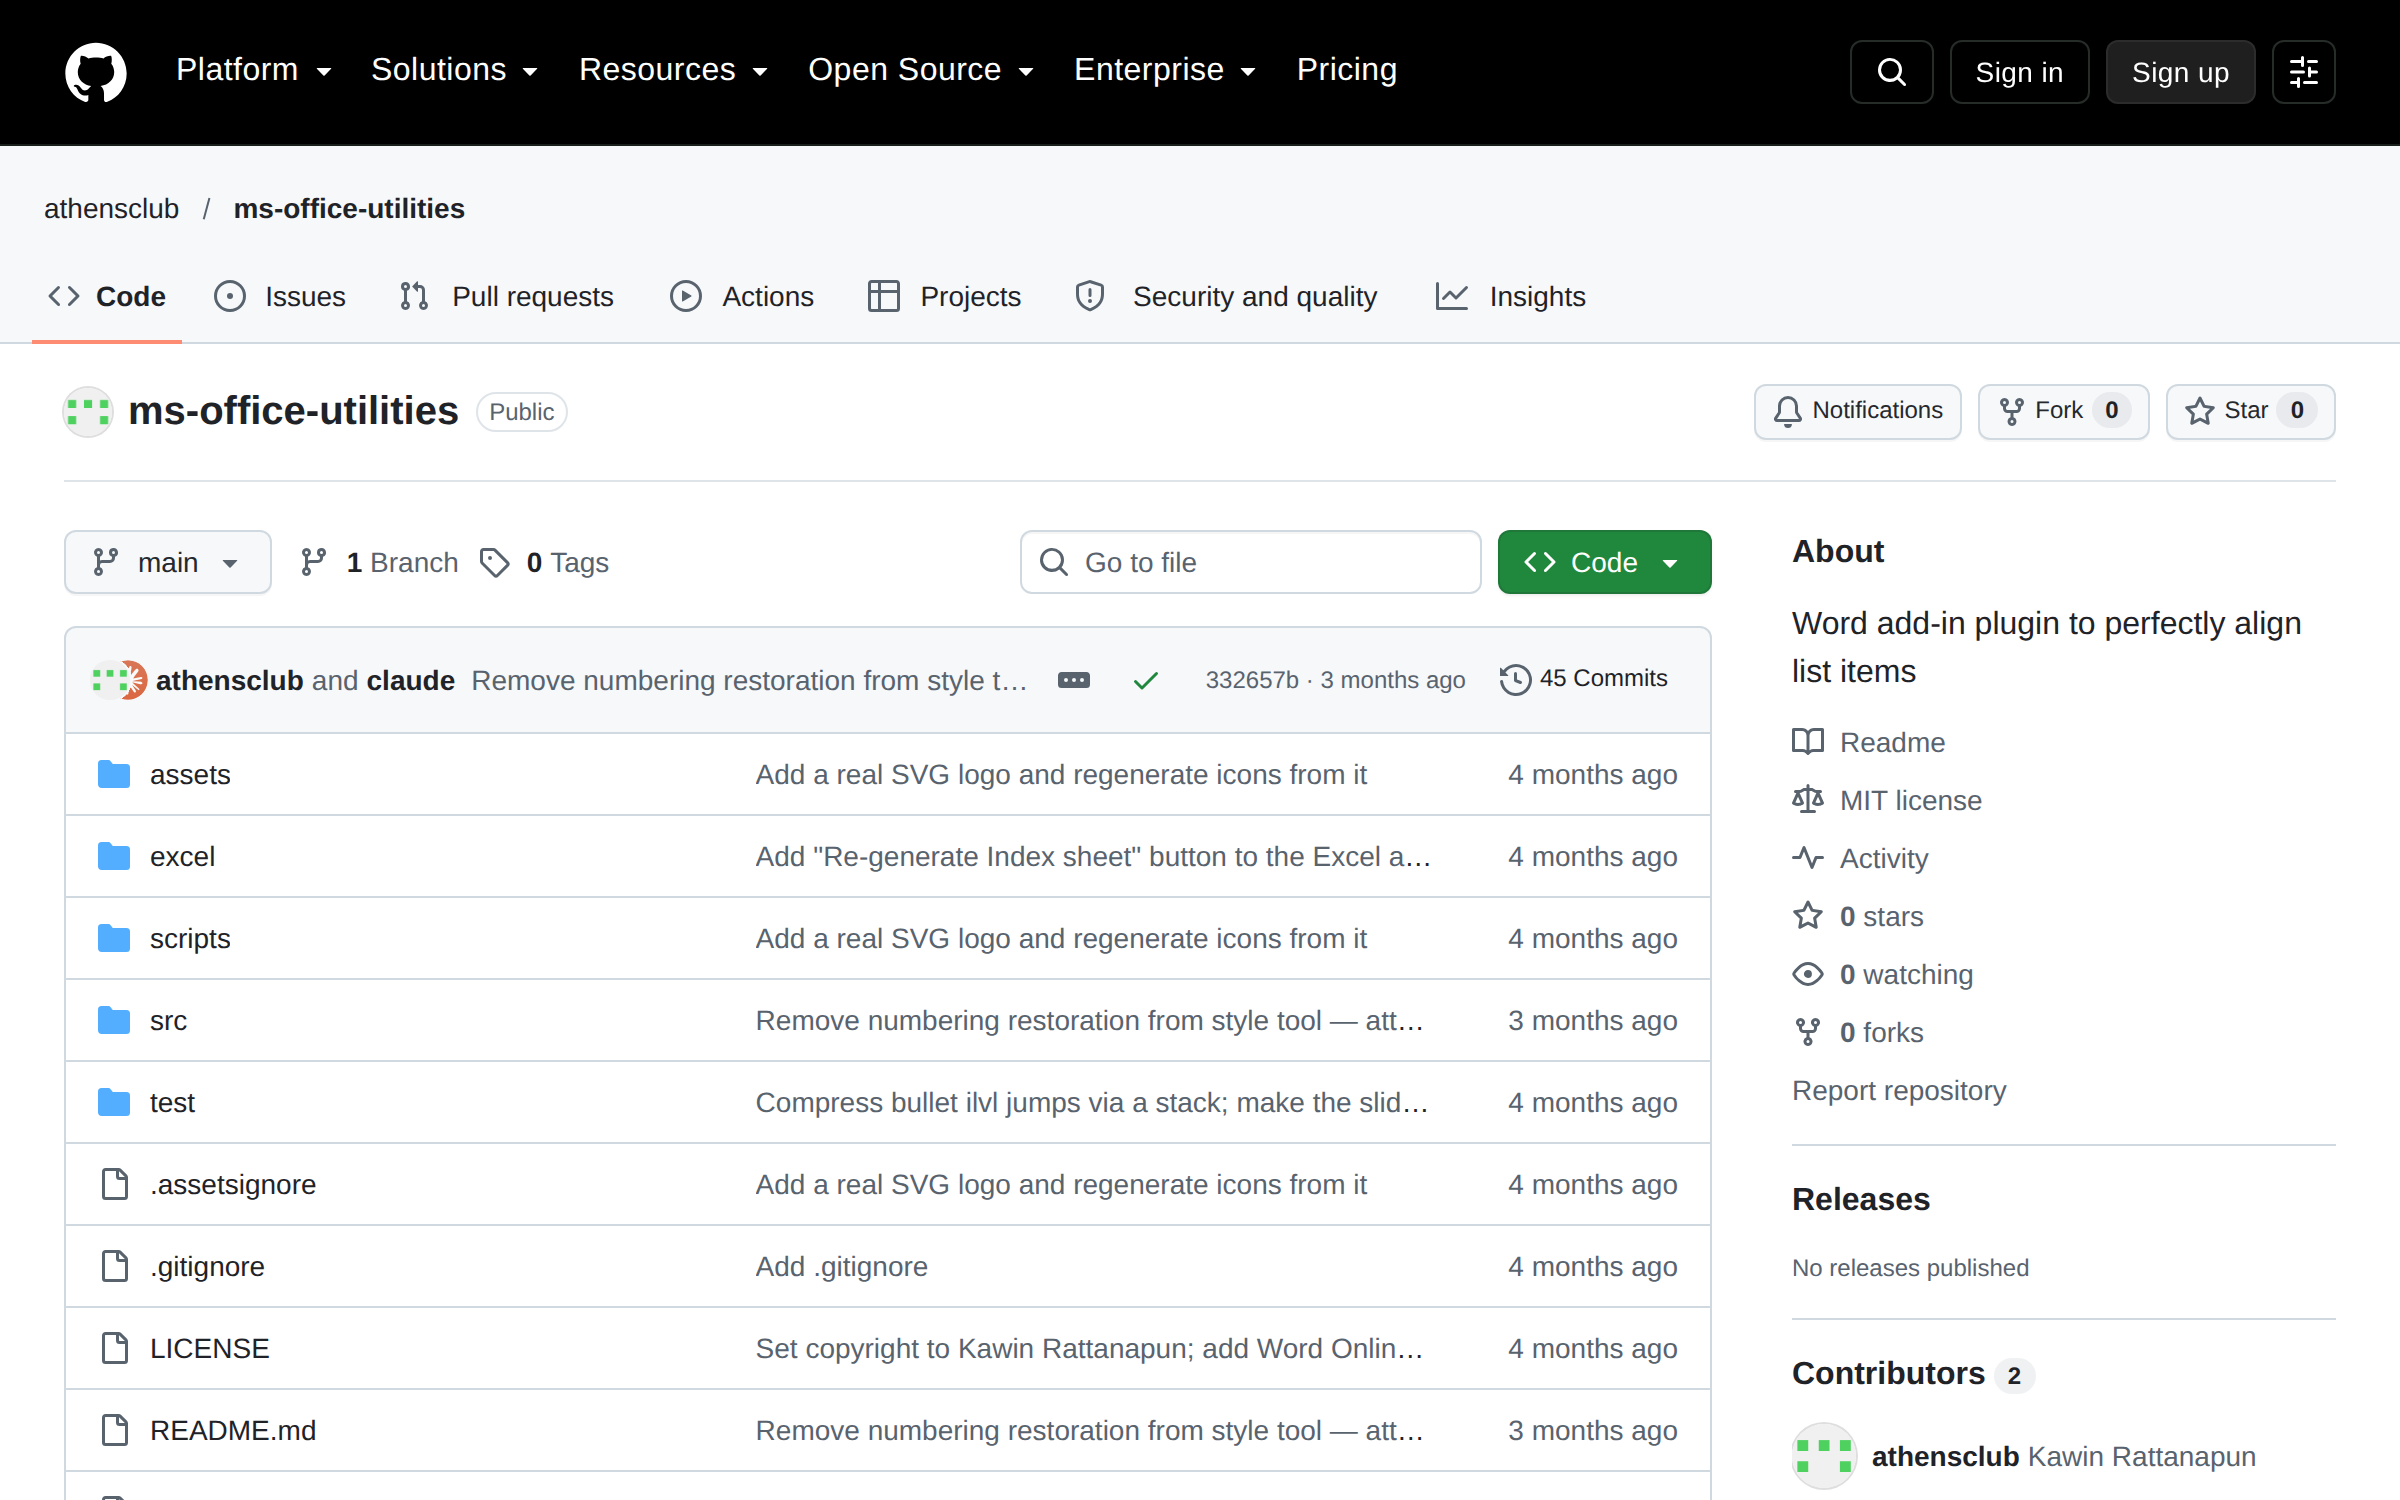Click the LICENSE file icon
2400x1500 pixels.
[115, 1348]
